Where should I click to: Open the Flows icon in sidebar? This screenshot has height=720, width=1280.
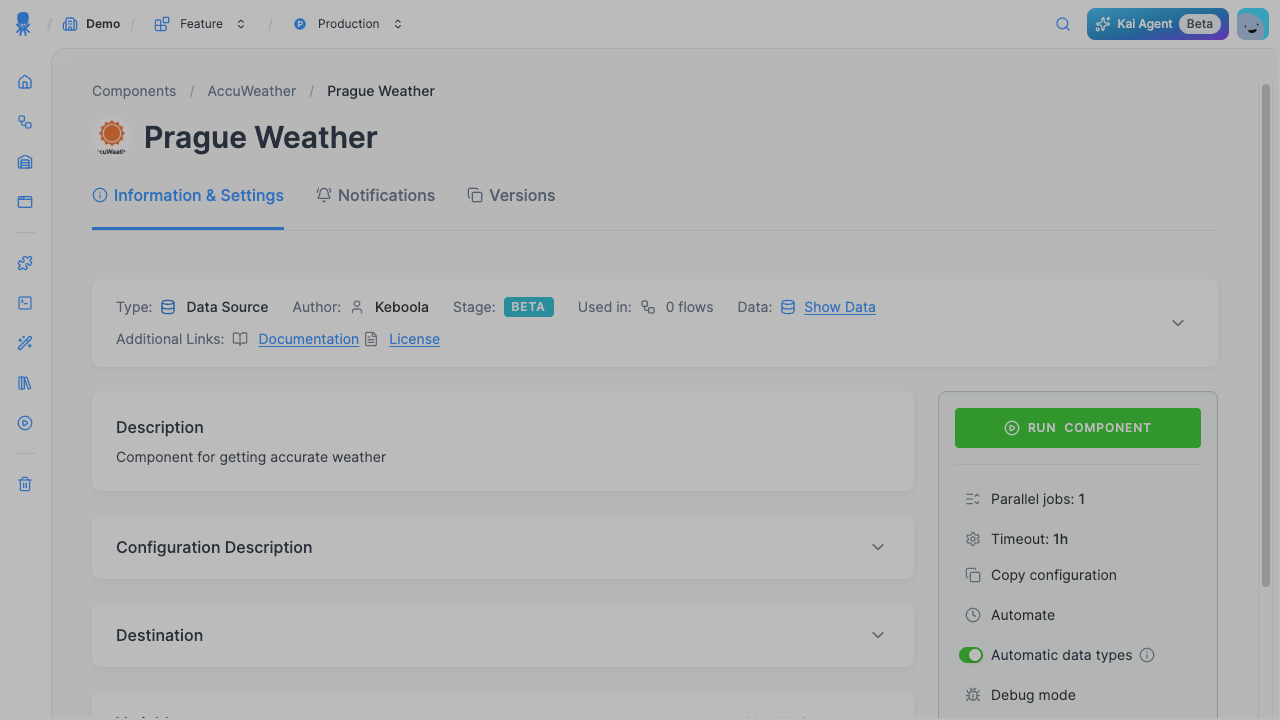point(25,122)
